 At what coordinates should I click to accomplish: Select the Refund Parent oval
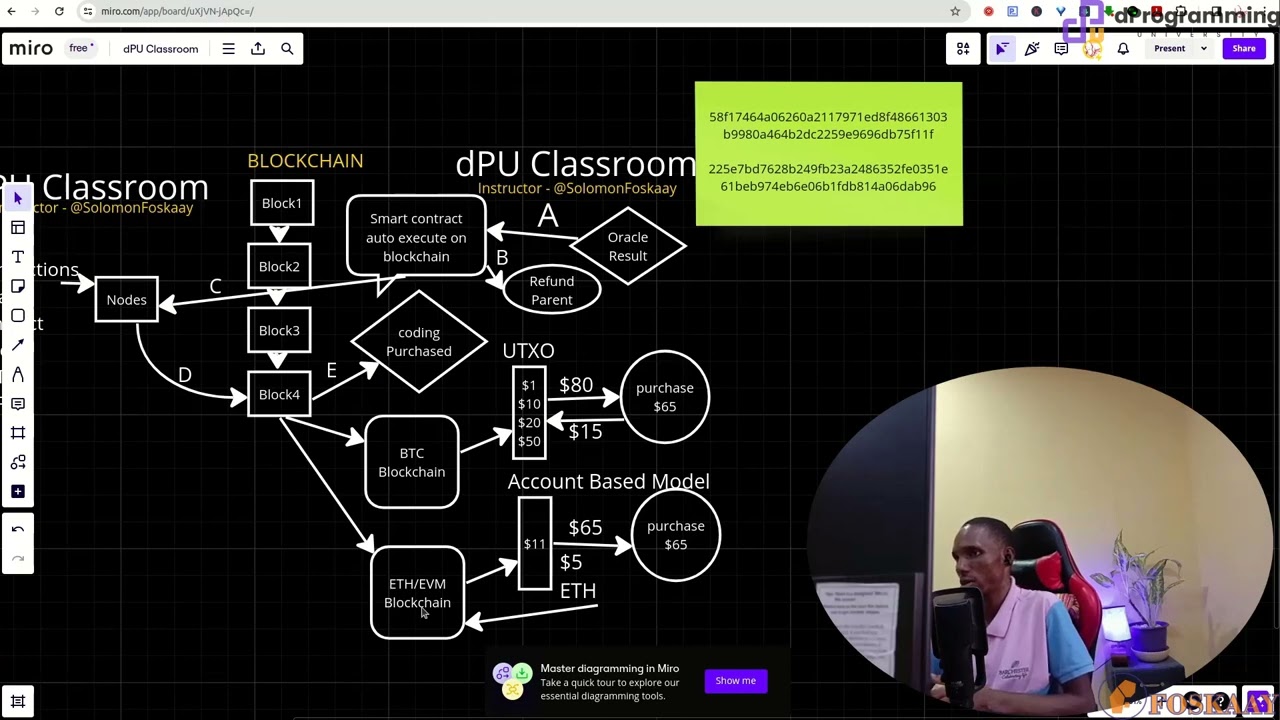click(552, 290)
